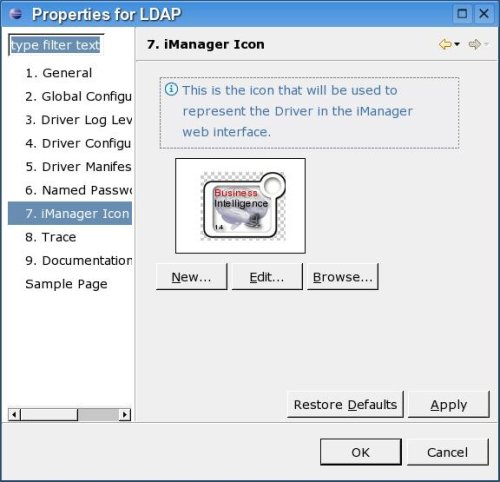Viewport: 500px width, 482px height.
Task: Open the 1. General page
Action: pyautogui.click(x=59, y=73)
